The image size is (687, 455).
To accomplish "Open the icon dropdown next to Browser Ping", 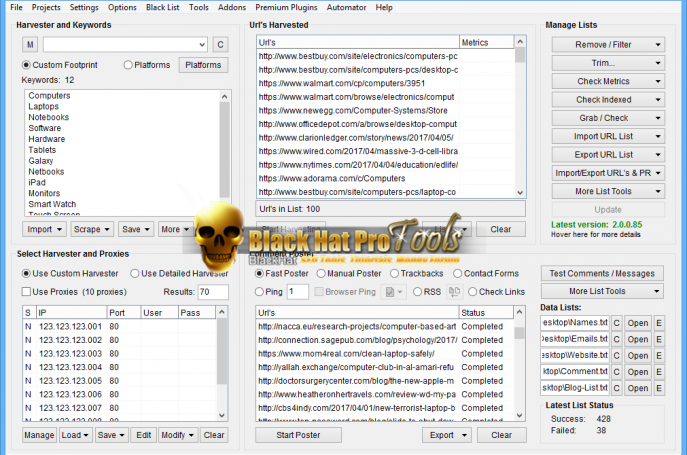I will coord(393,291).
